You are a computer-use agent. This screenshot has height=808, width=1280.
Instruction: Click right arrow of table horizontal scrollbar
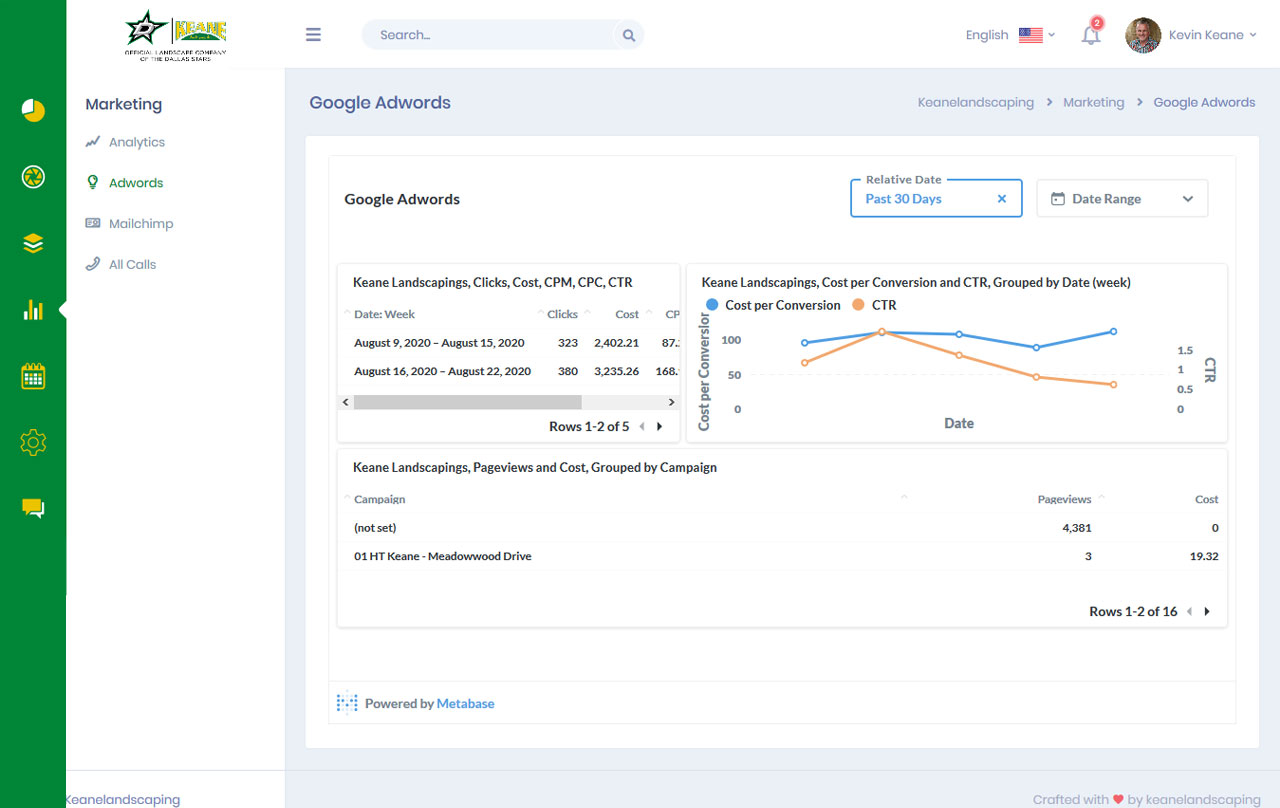672,402
